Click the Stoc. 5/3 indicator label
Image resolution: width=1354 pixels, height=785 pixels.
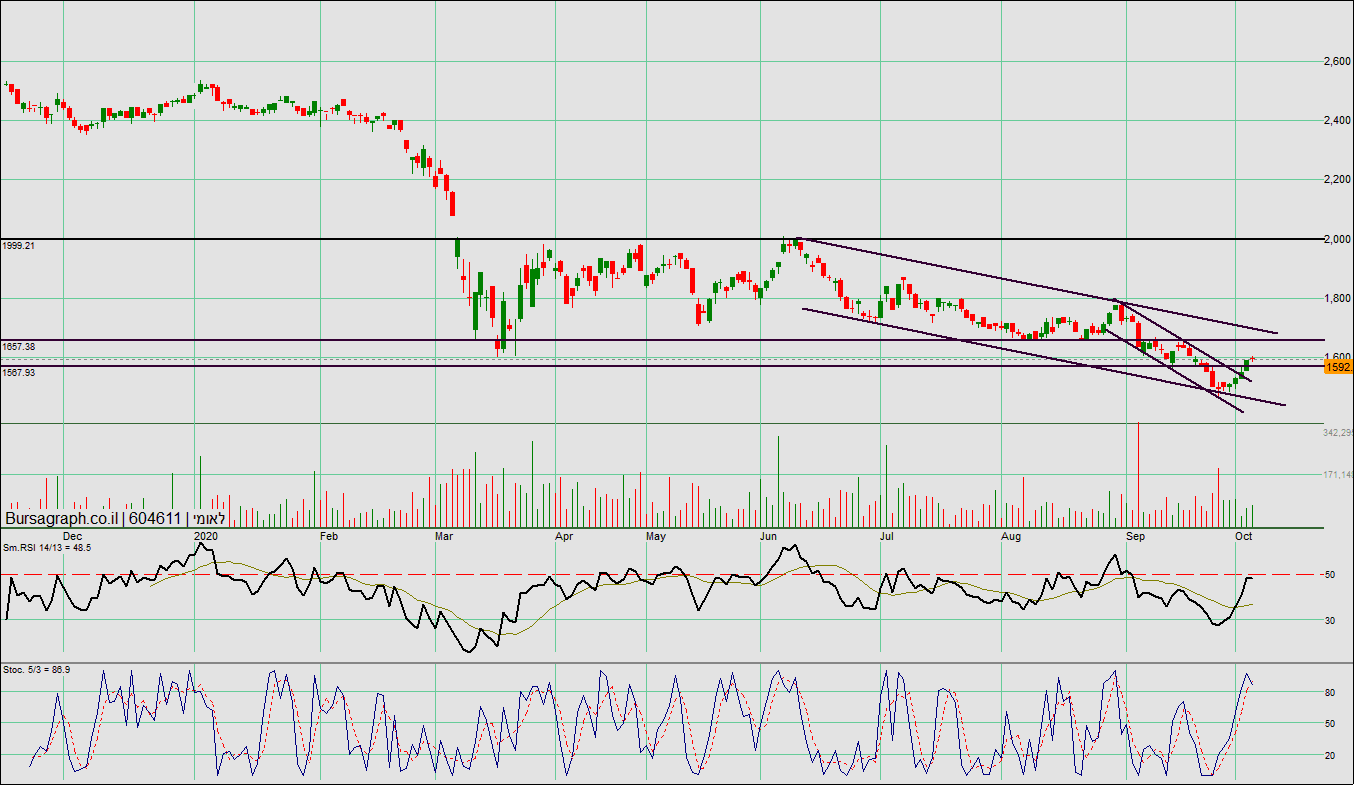point(37,669)
